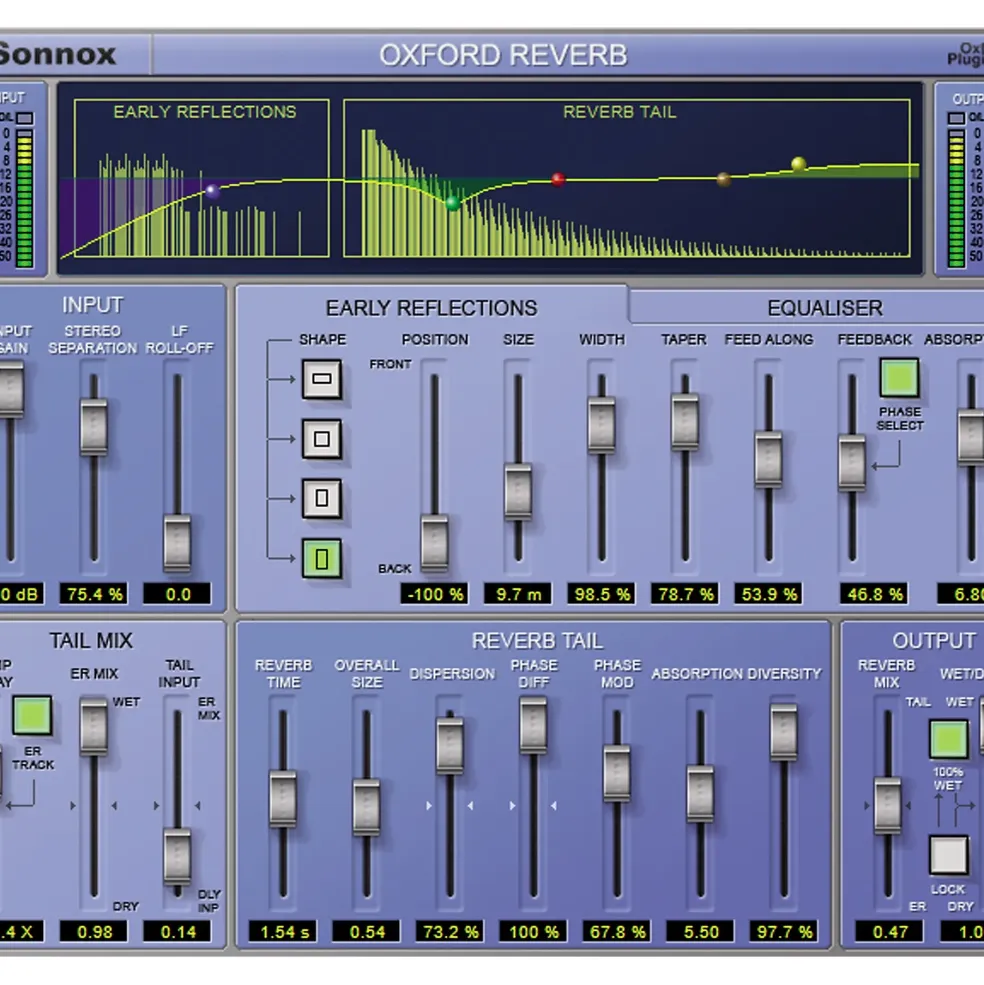
Task: Click the Phase Diff slider handle
Action: point(533,726)
